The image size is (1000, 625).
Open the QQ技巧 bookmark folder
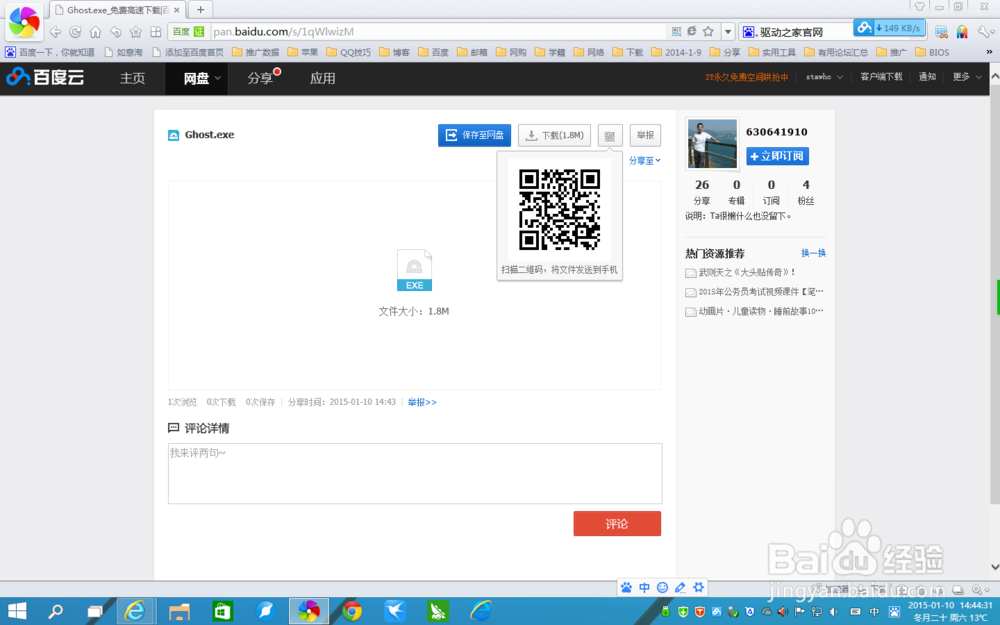pyautogui.click(x=348, y=52)
